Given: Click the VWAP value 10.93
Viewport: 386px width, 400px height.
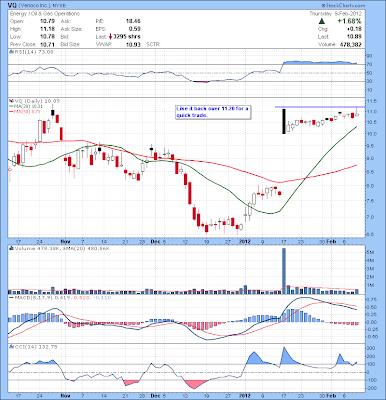Looking at the screenshot, I should (133, 44).
